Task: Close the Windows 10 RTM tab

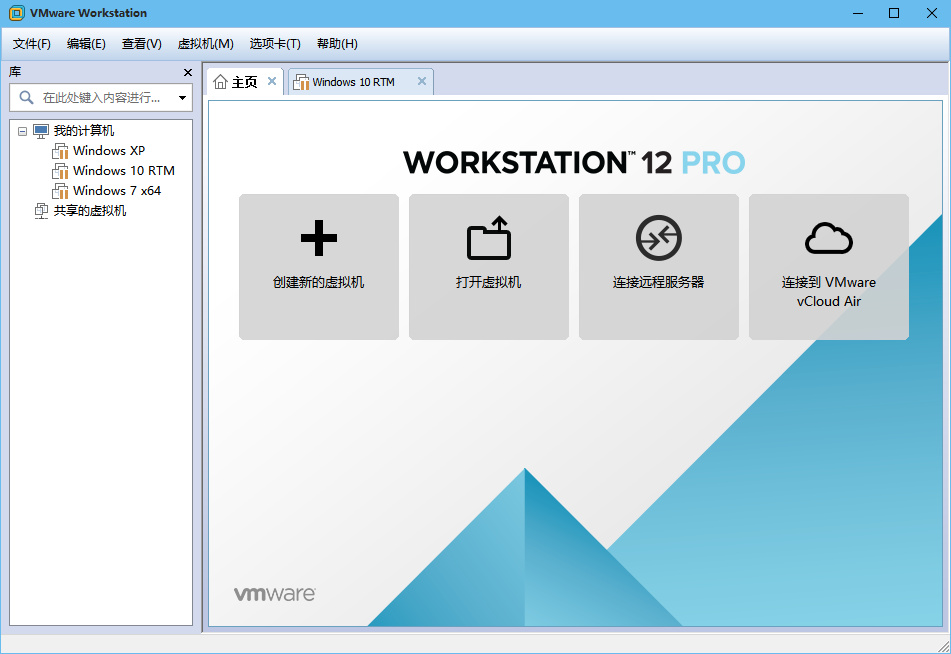Action: [422, 81]
